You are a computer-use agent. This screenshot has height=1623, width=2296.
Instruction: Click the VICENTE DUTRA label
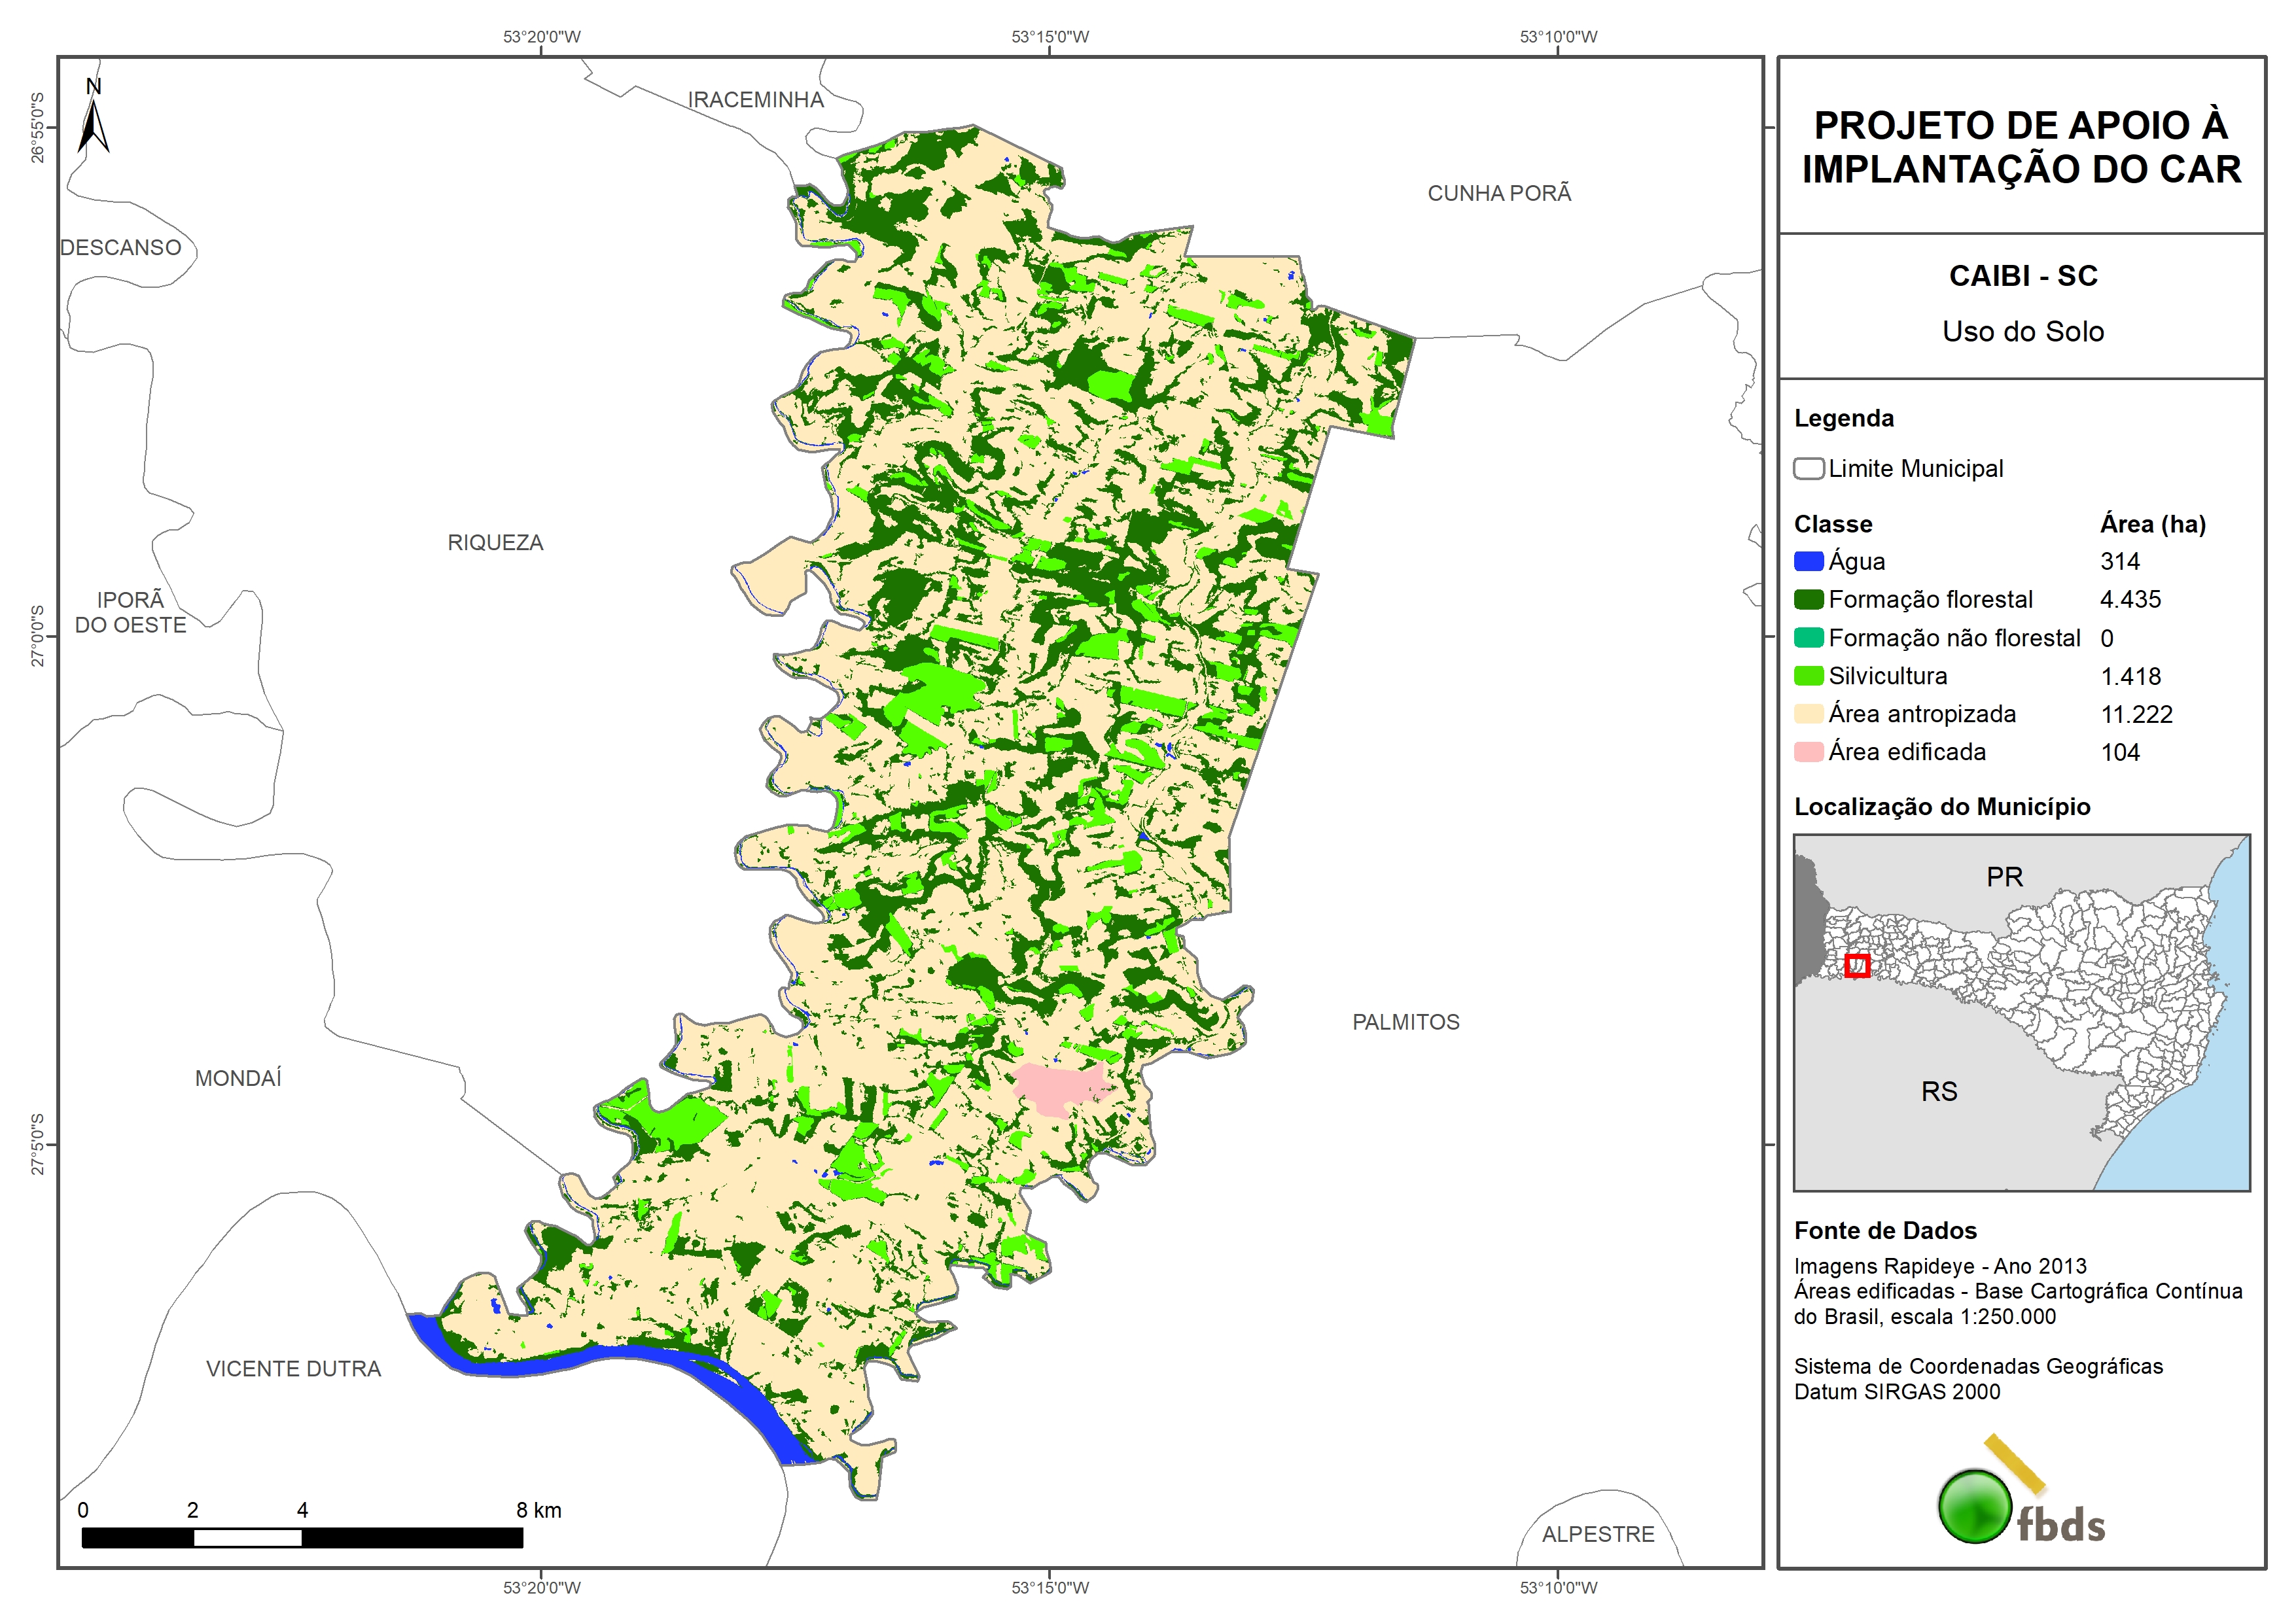pyautogui.click(x=293, y=1369)
